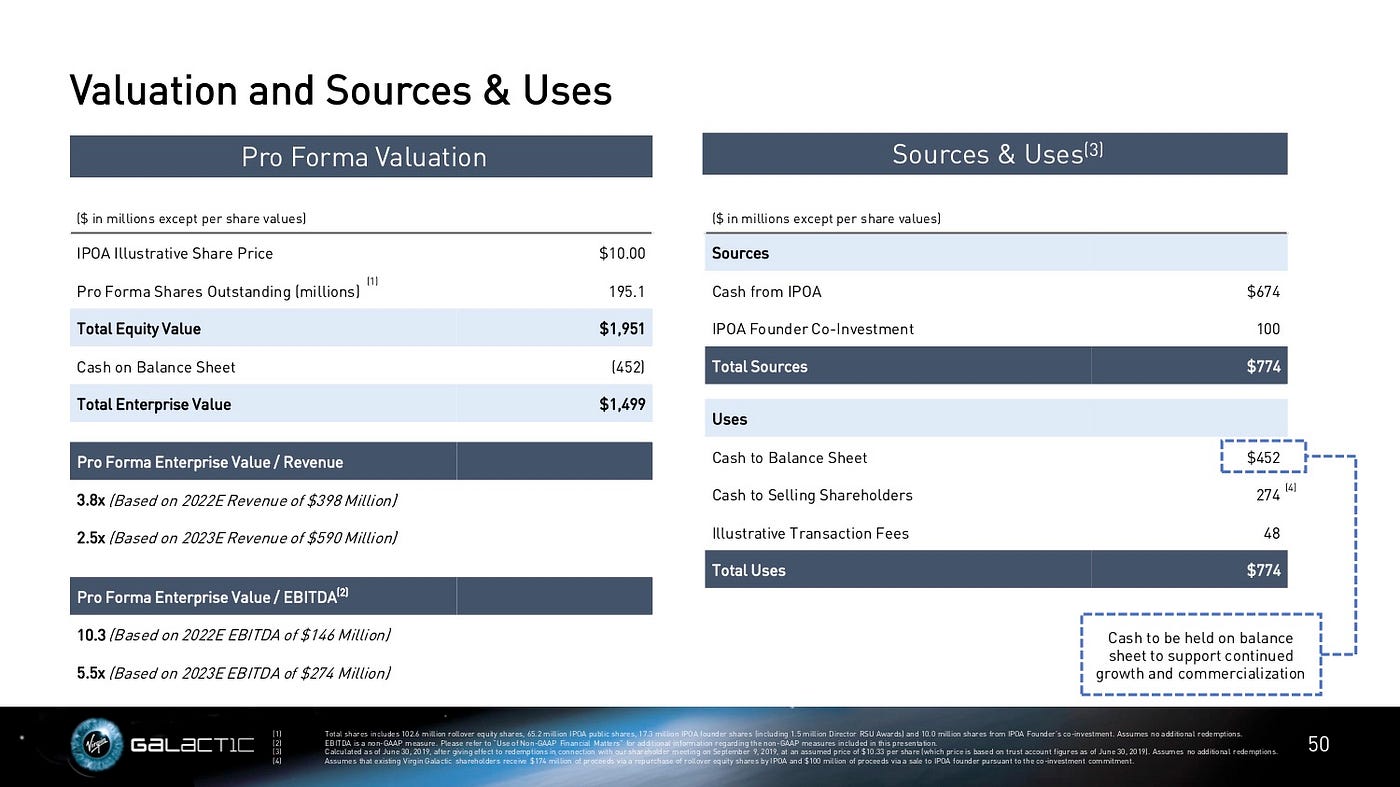Image resolution: width=1400 pixels, height=787 pixels.
Task: Click 'Cash on Balance Sheet' row label
Action: [x=156, y=367]
